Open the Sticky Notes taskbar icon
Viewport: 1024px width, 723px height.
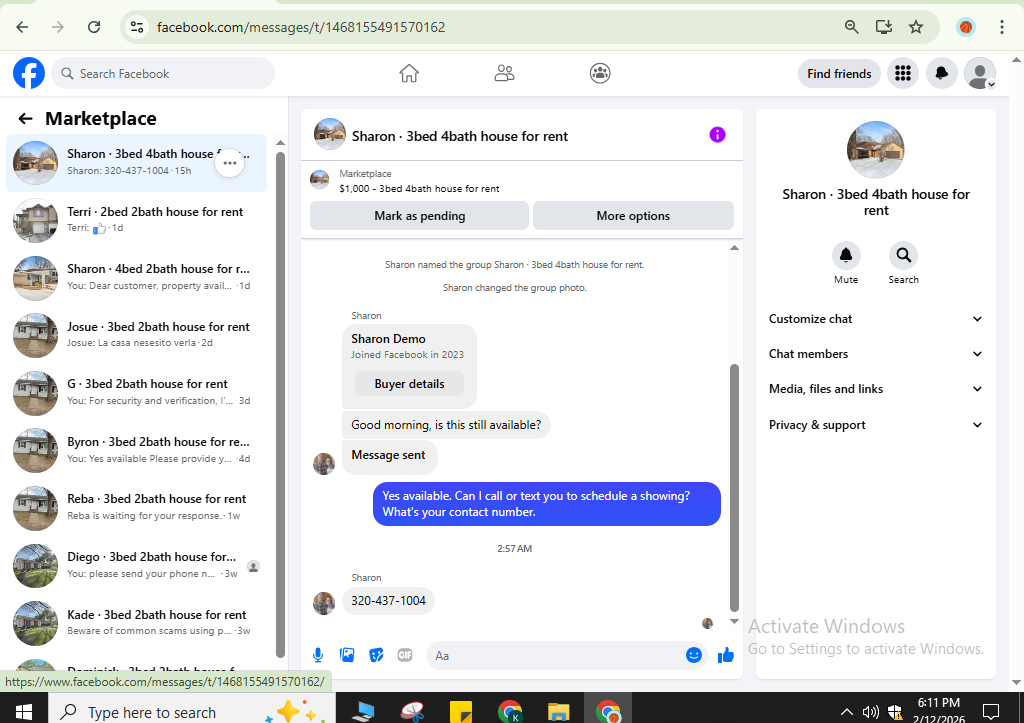pos(461,711)
